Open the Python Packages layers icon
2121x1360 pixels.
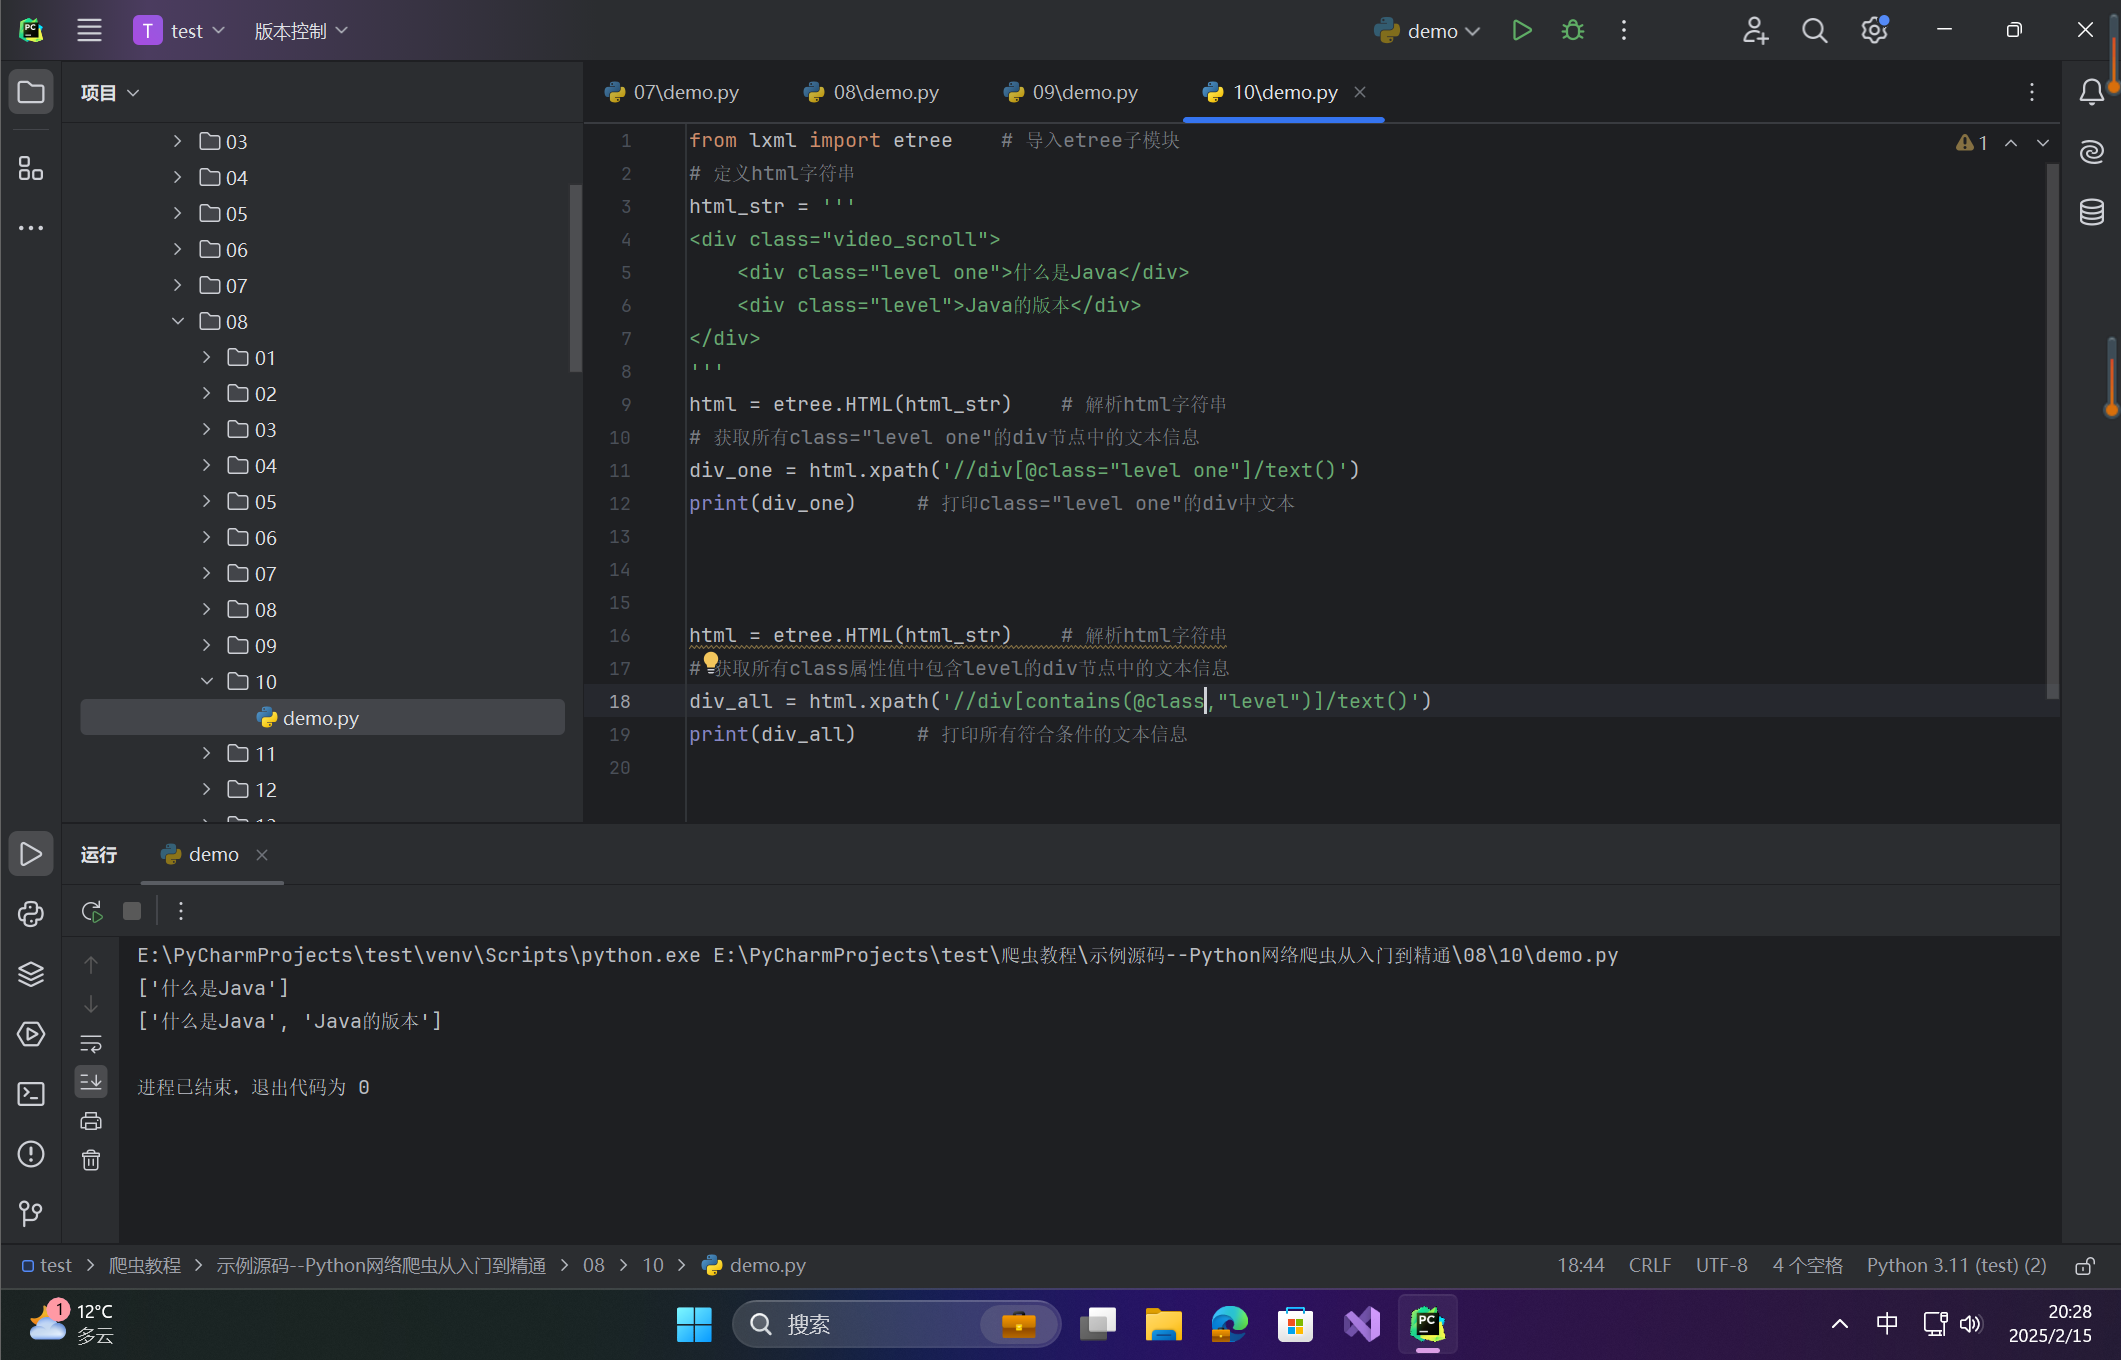31,973
